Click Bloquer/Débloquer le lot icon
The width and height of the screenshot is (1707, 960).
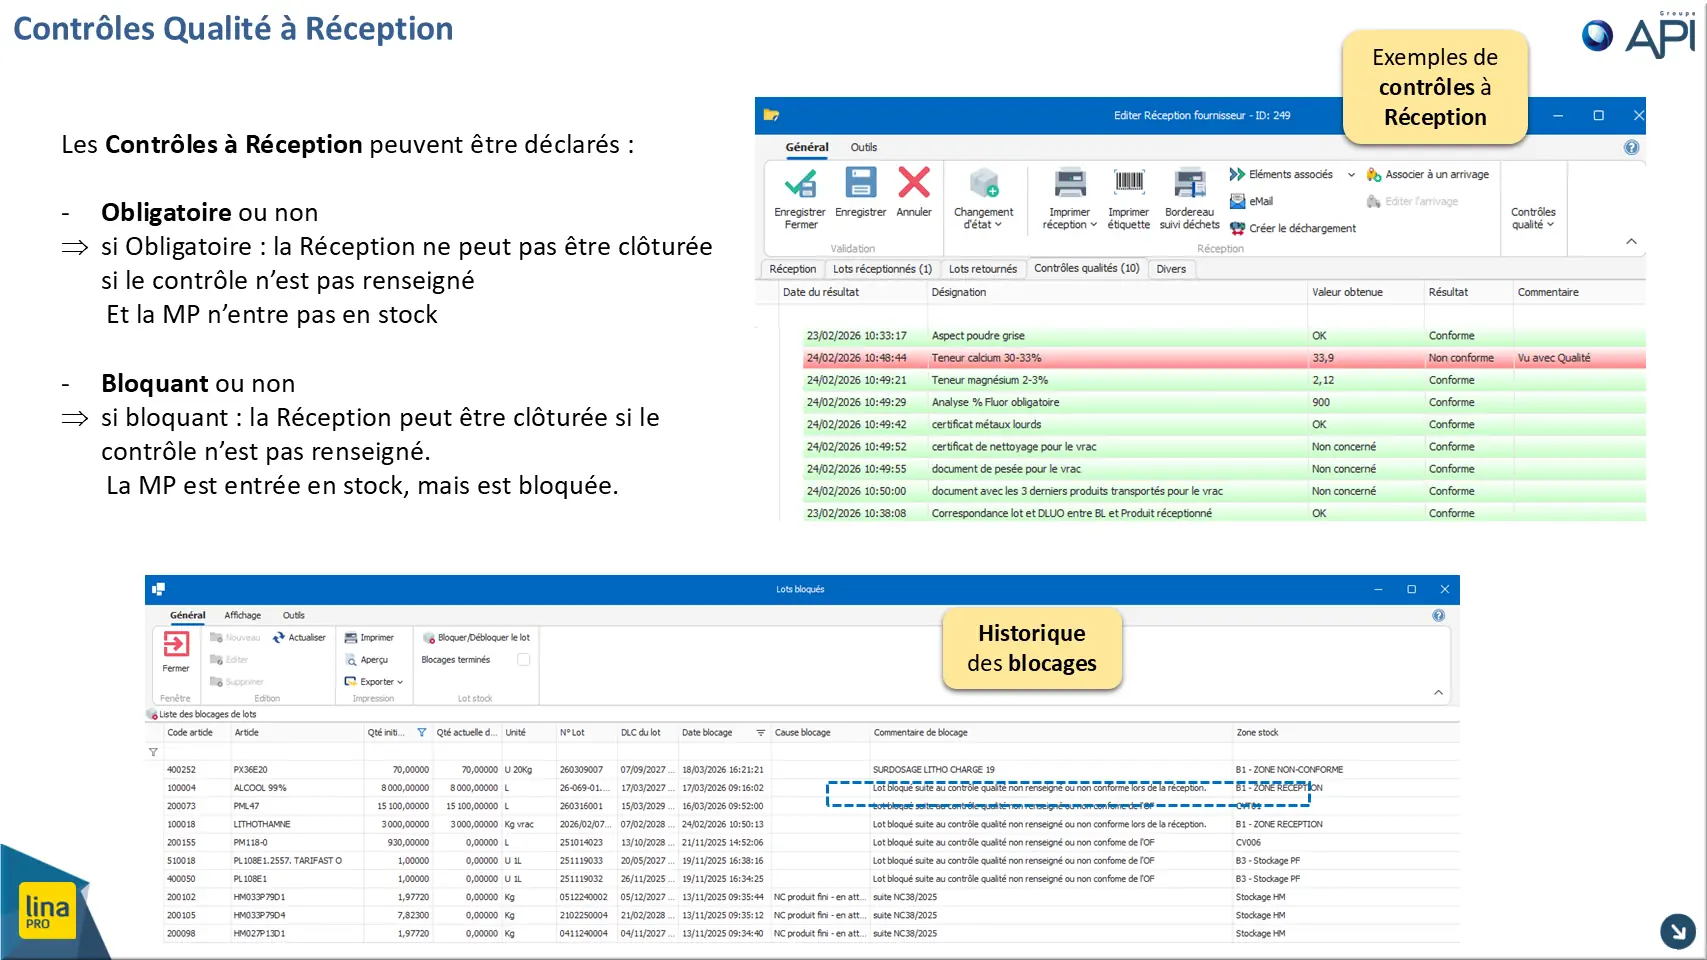point(429,637)
